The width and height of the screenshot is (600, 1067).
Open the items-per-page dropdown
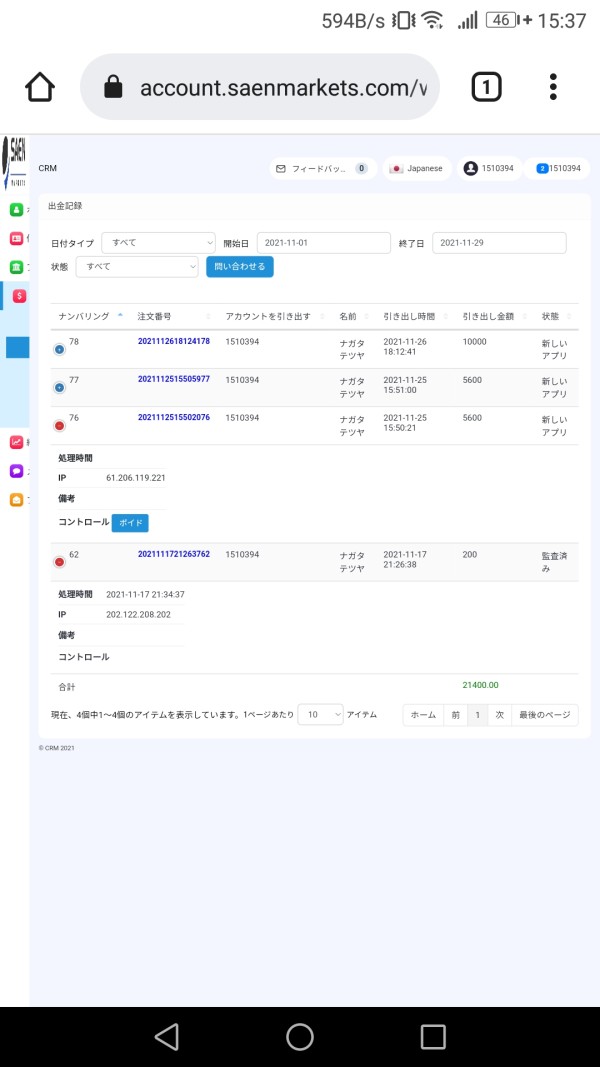320,715
